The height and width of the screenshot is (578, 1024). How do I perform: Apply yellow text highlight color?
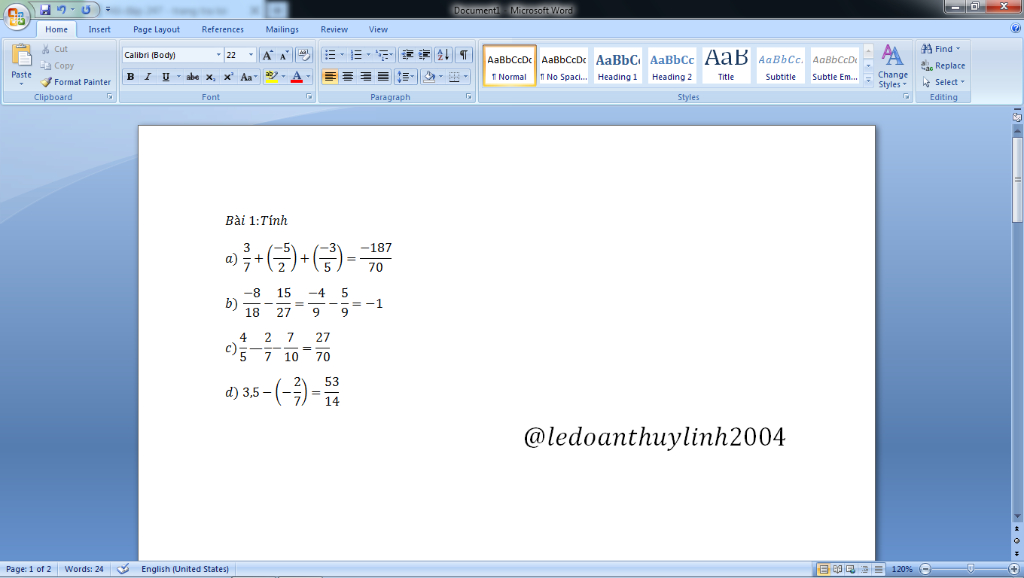point(272,77)
